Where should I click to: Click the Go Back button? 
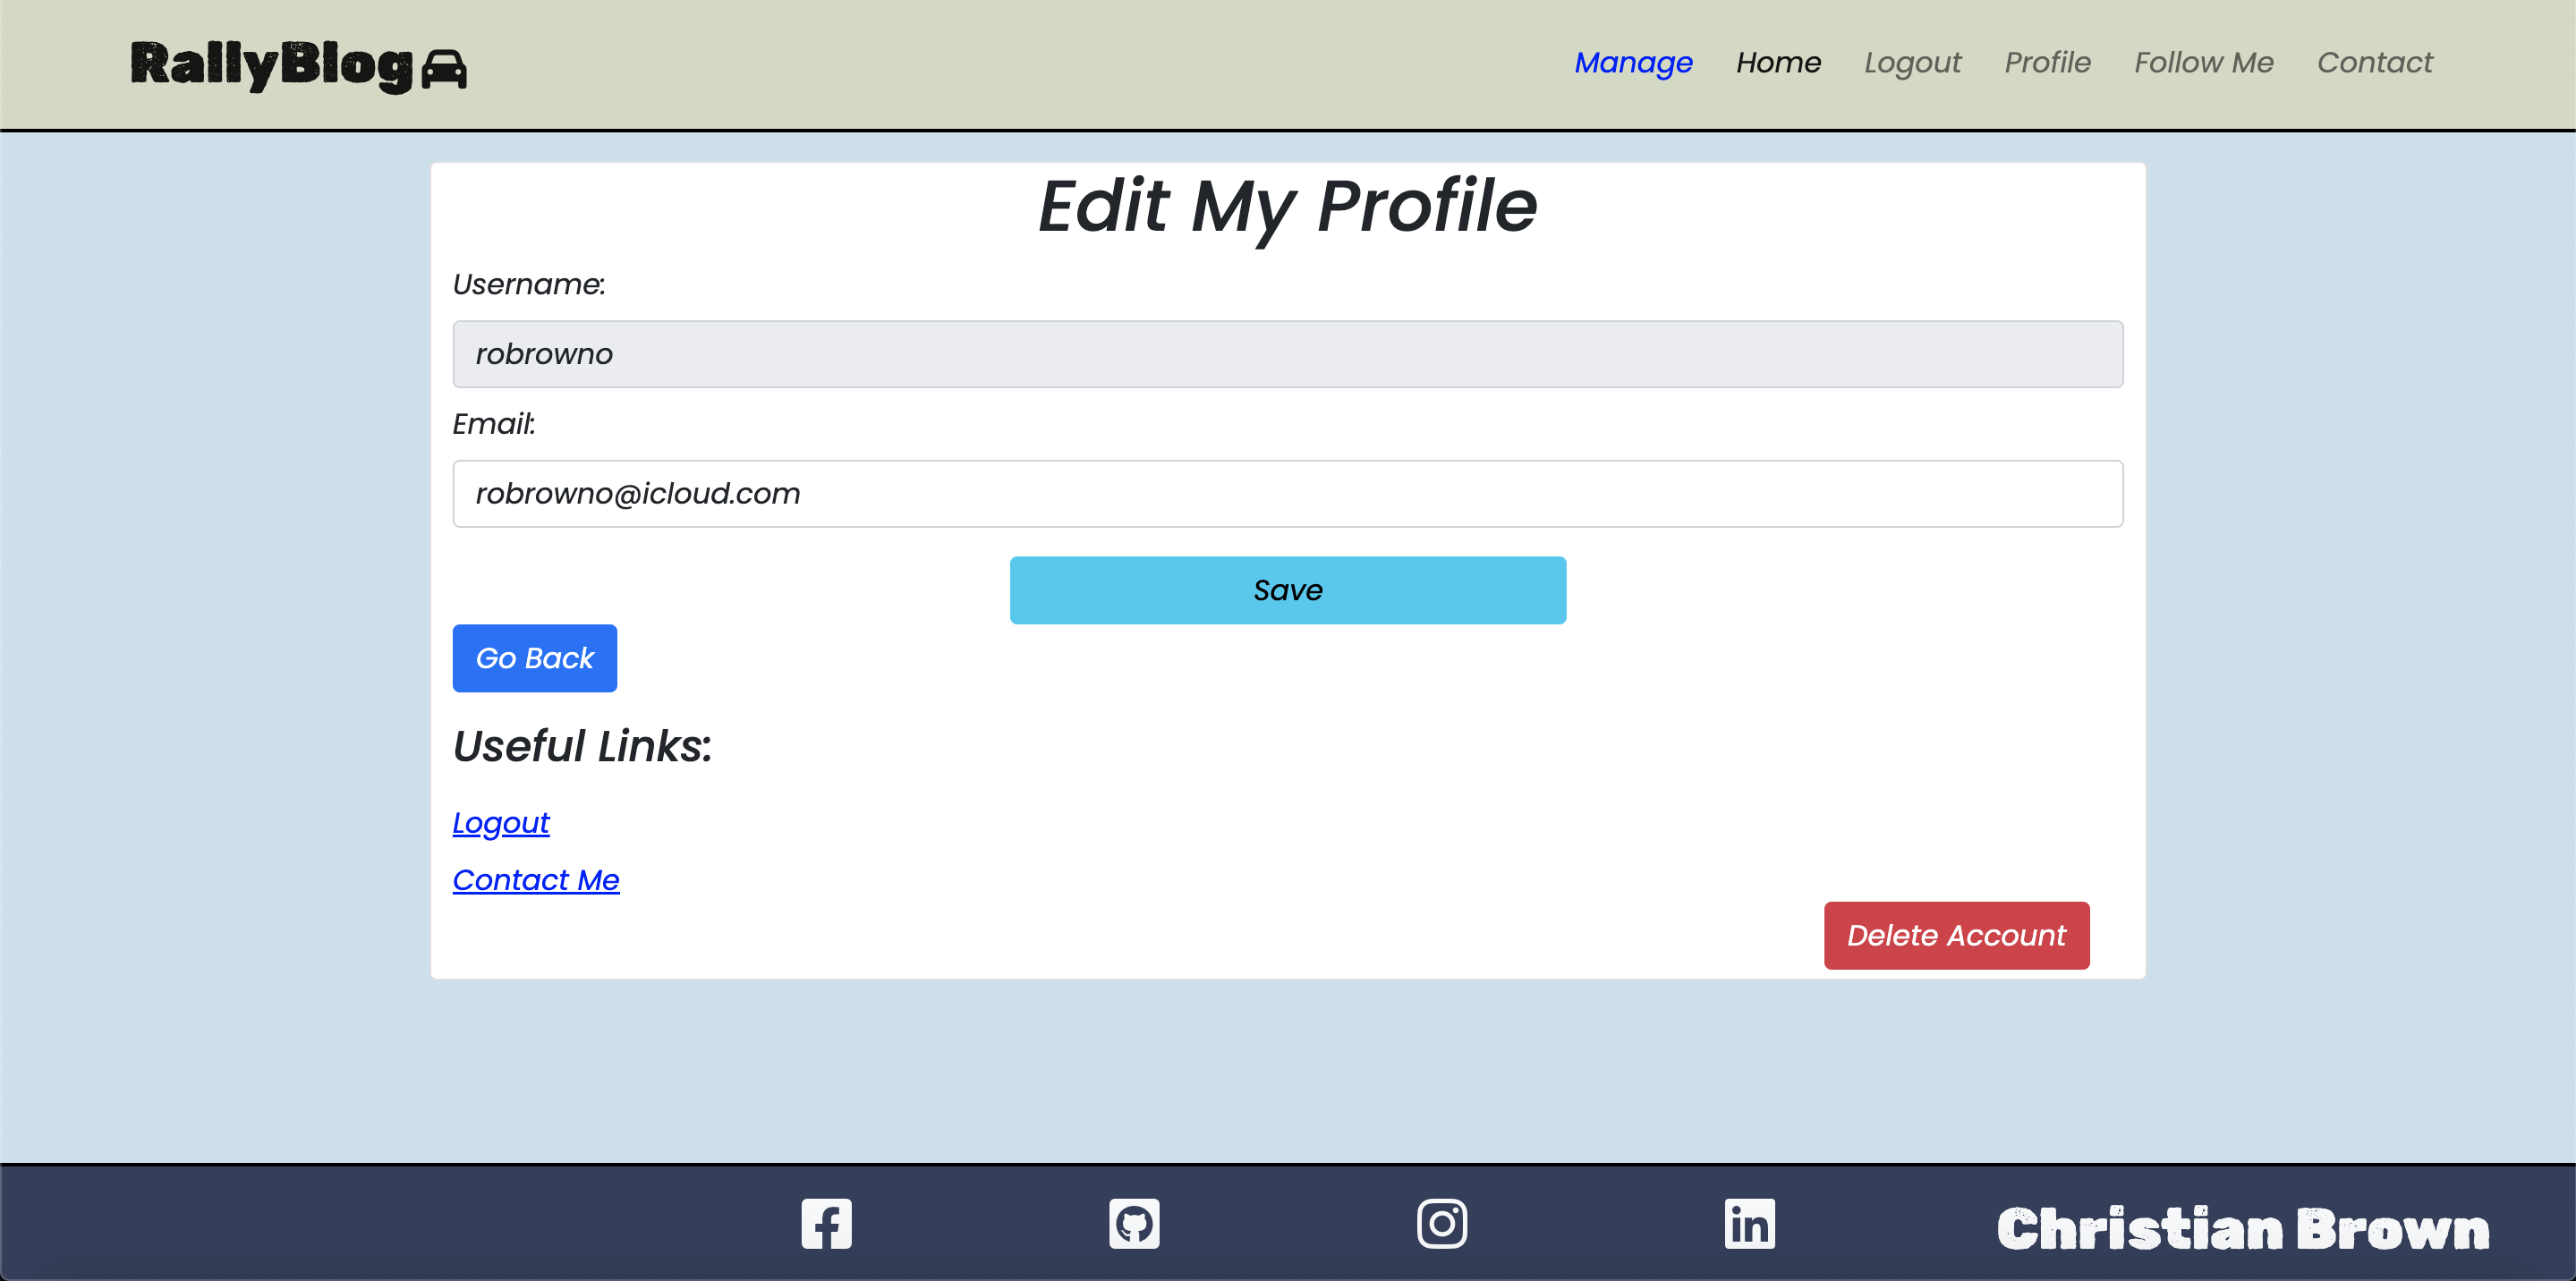[535, 658]
